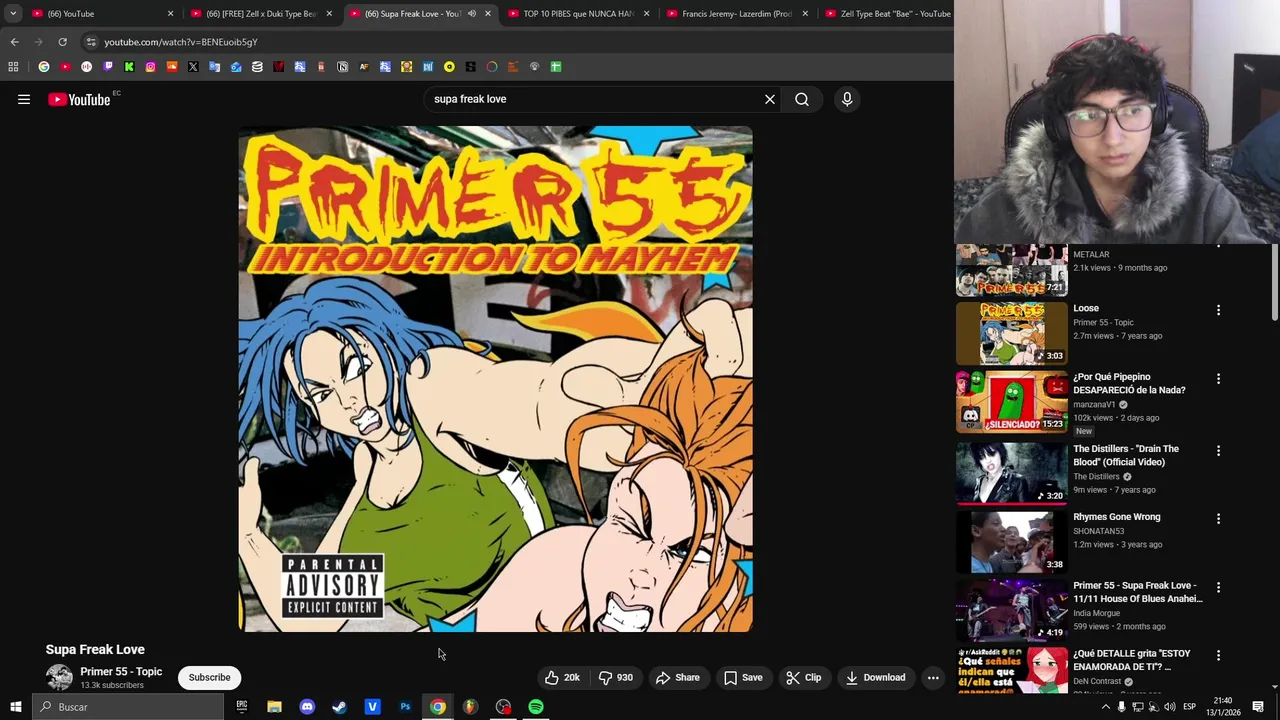Play The Distillers Drain The Blood thumbnail
The image size is (1280, 720).
(1011, 473)
